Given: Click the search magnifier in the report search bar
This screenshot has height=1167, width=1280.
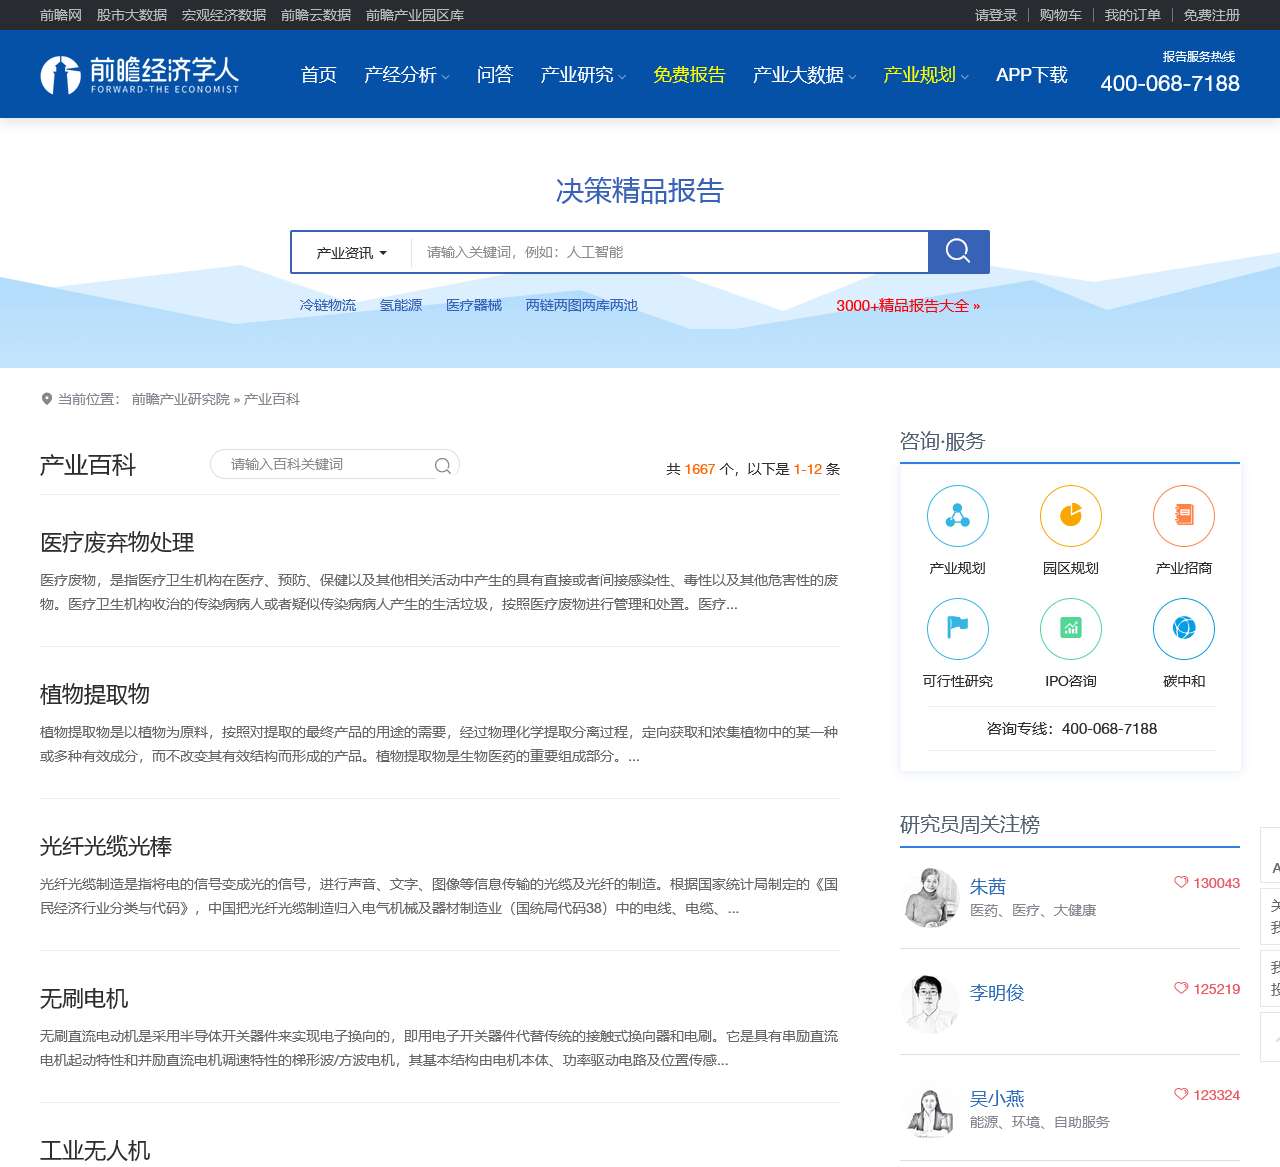Looking at the screenshot, I should tap(957, 251).
